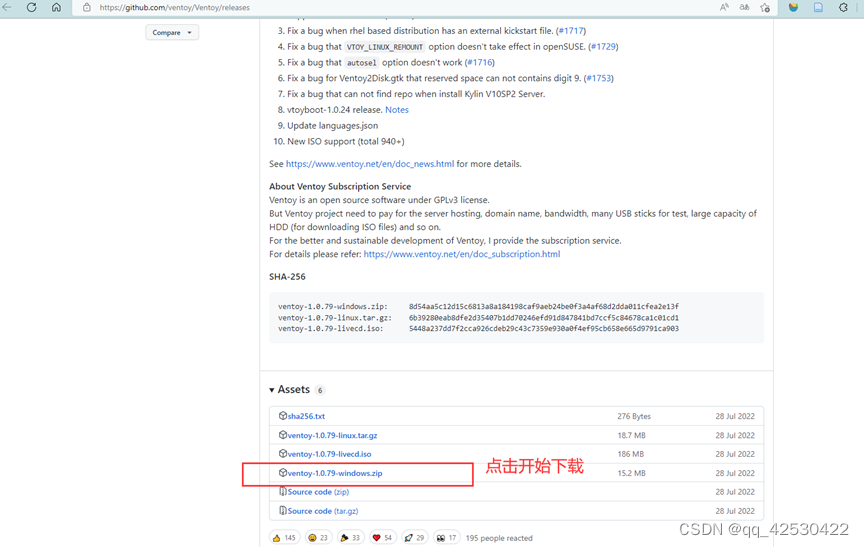864x547 pixels.
Task: Click the Update languages.json list item
Action: (x=332, y=126)
